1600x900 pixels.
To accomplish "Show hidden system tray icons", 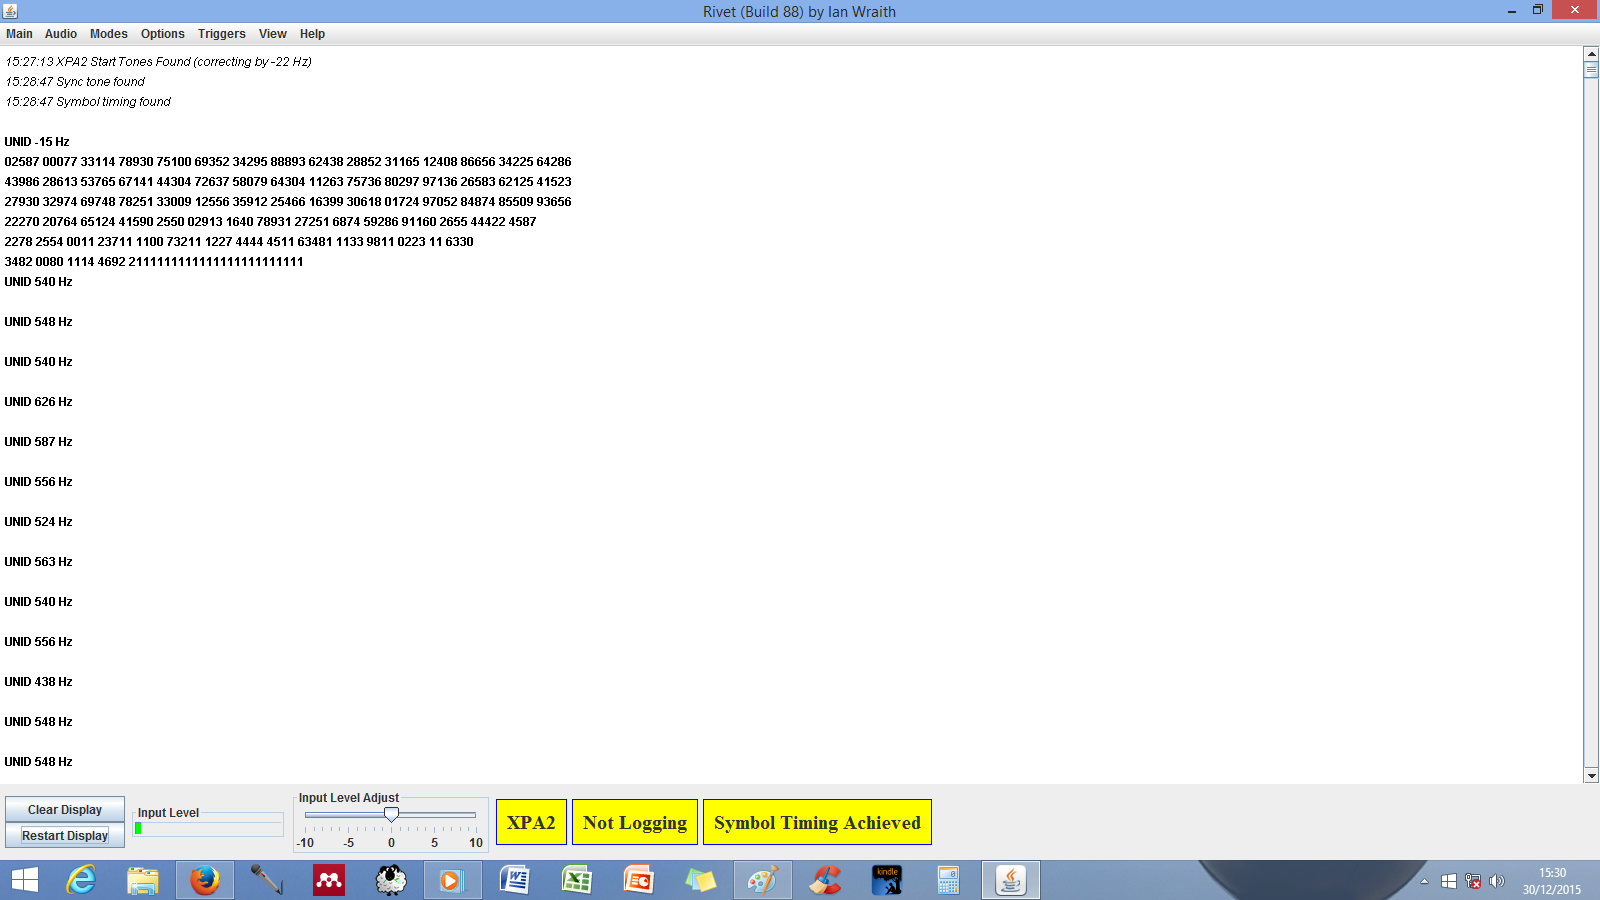I will [x=1424, y=881].
